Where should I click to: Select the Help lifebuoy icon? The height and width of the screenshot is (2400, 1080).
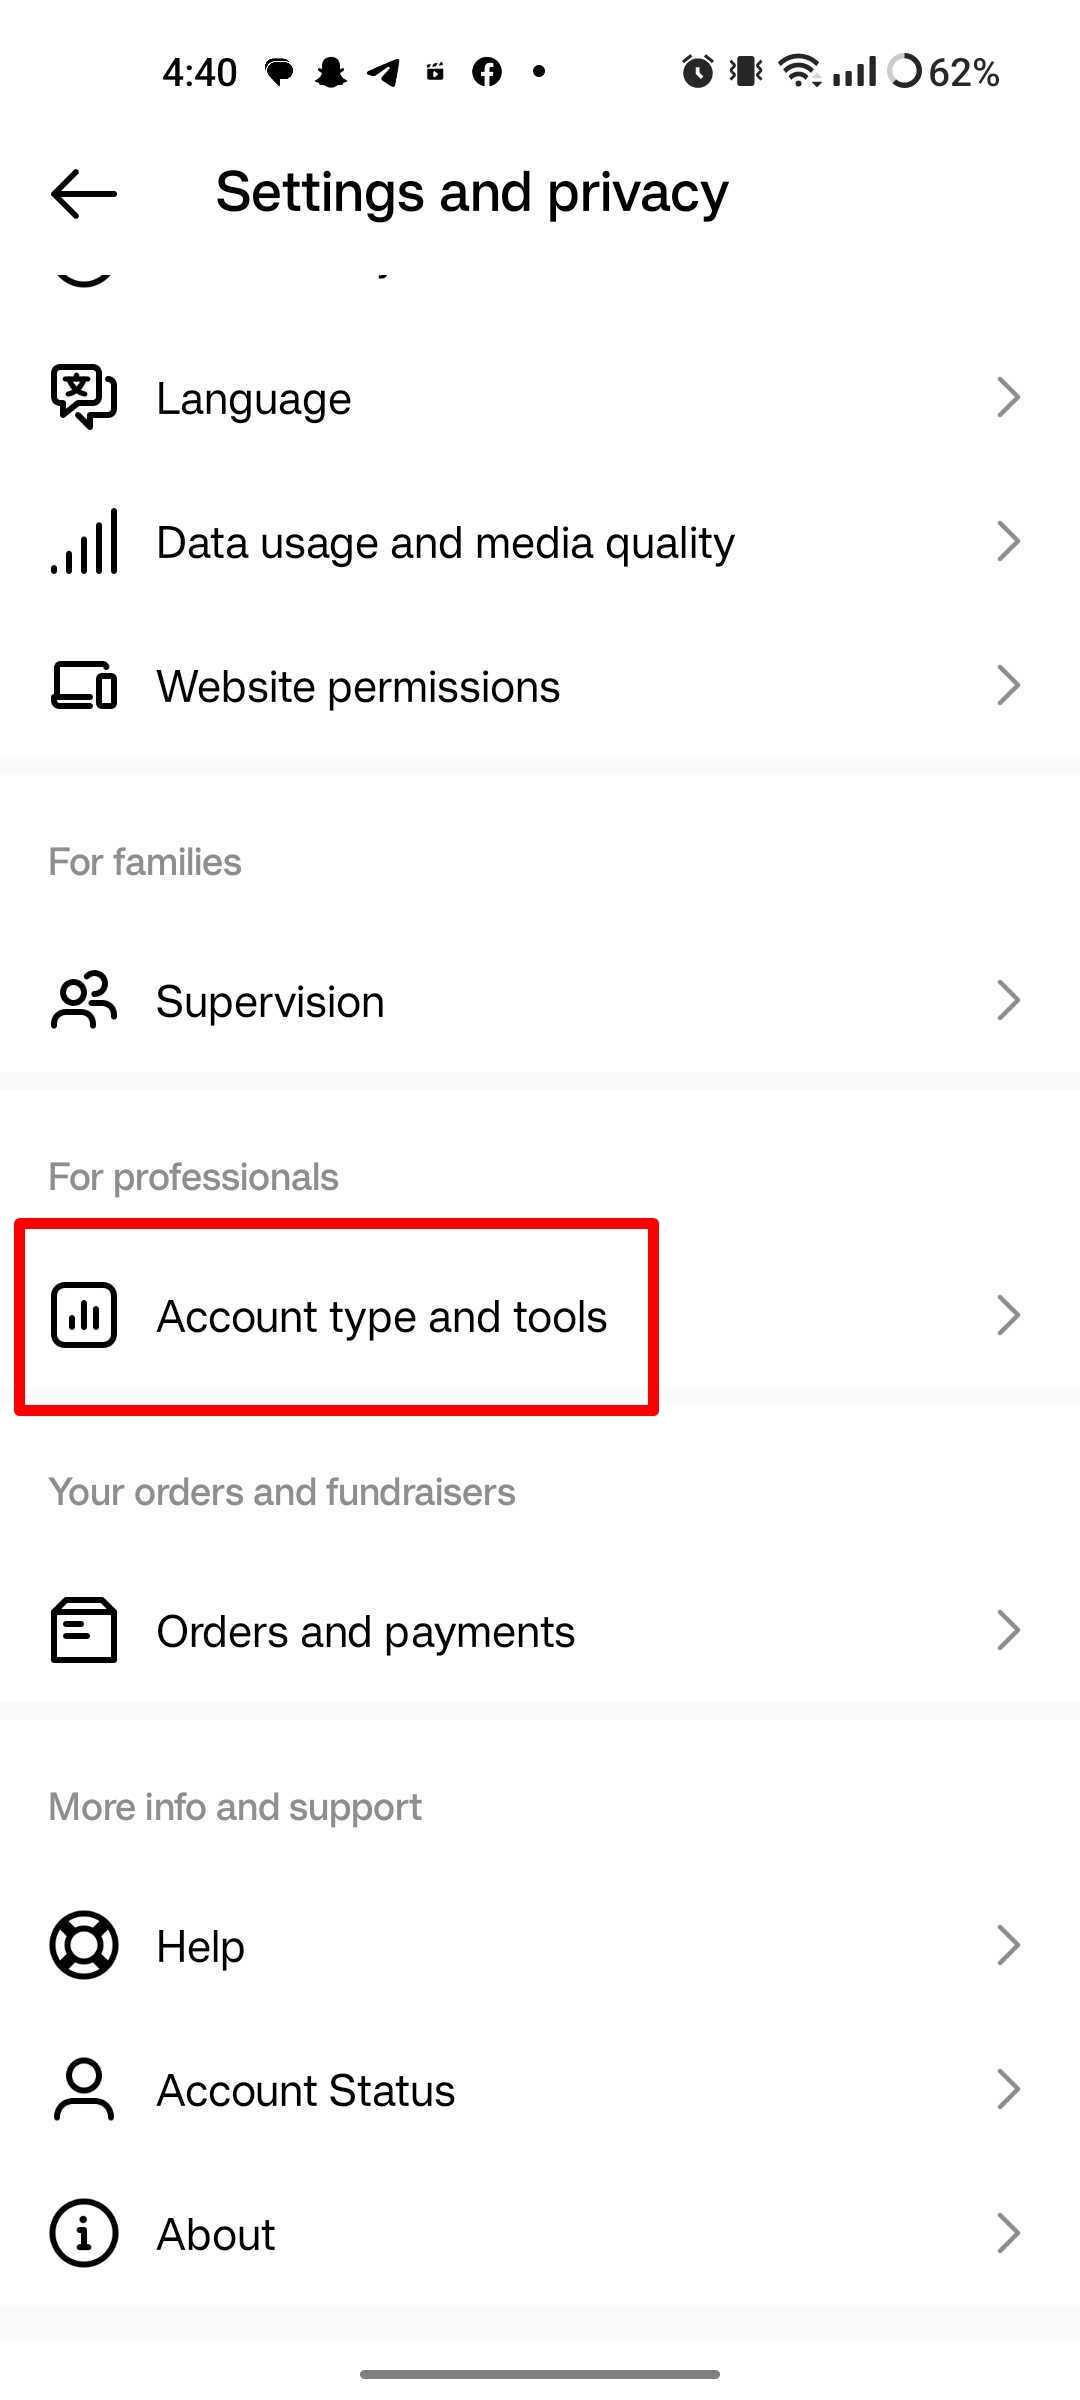click(83, 1944)
